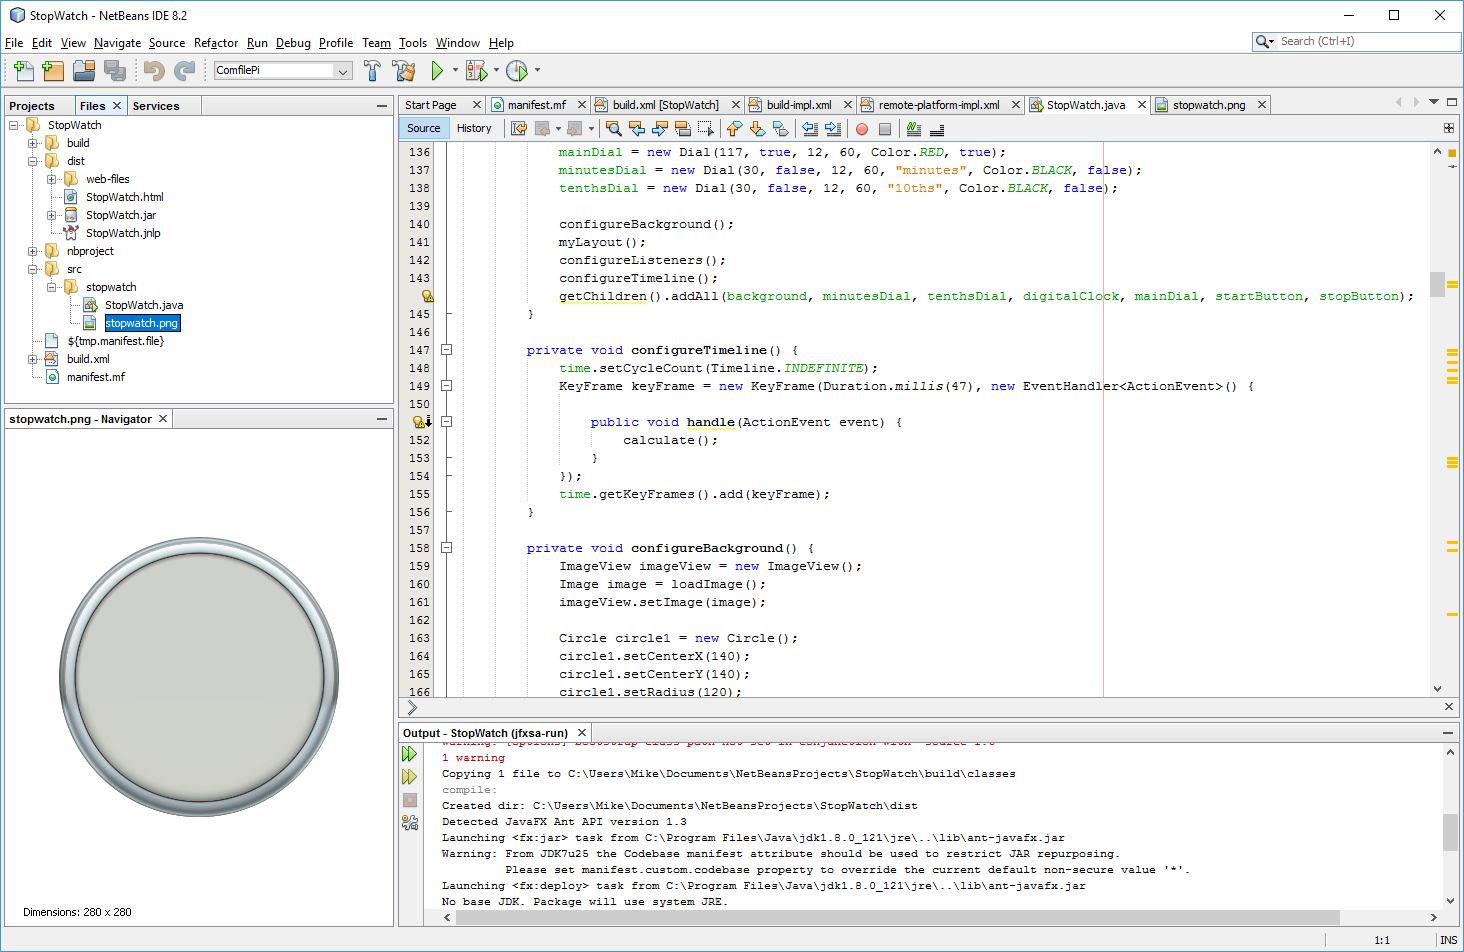Toggle rectangular selection mode icon
Screen dimensions: 1464x952
(x=706, y=128)
